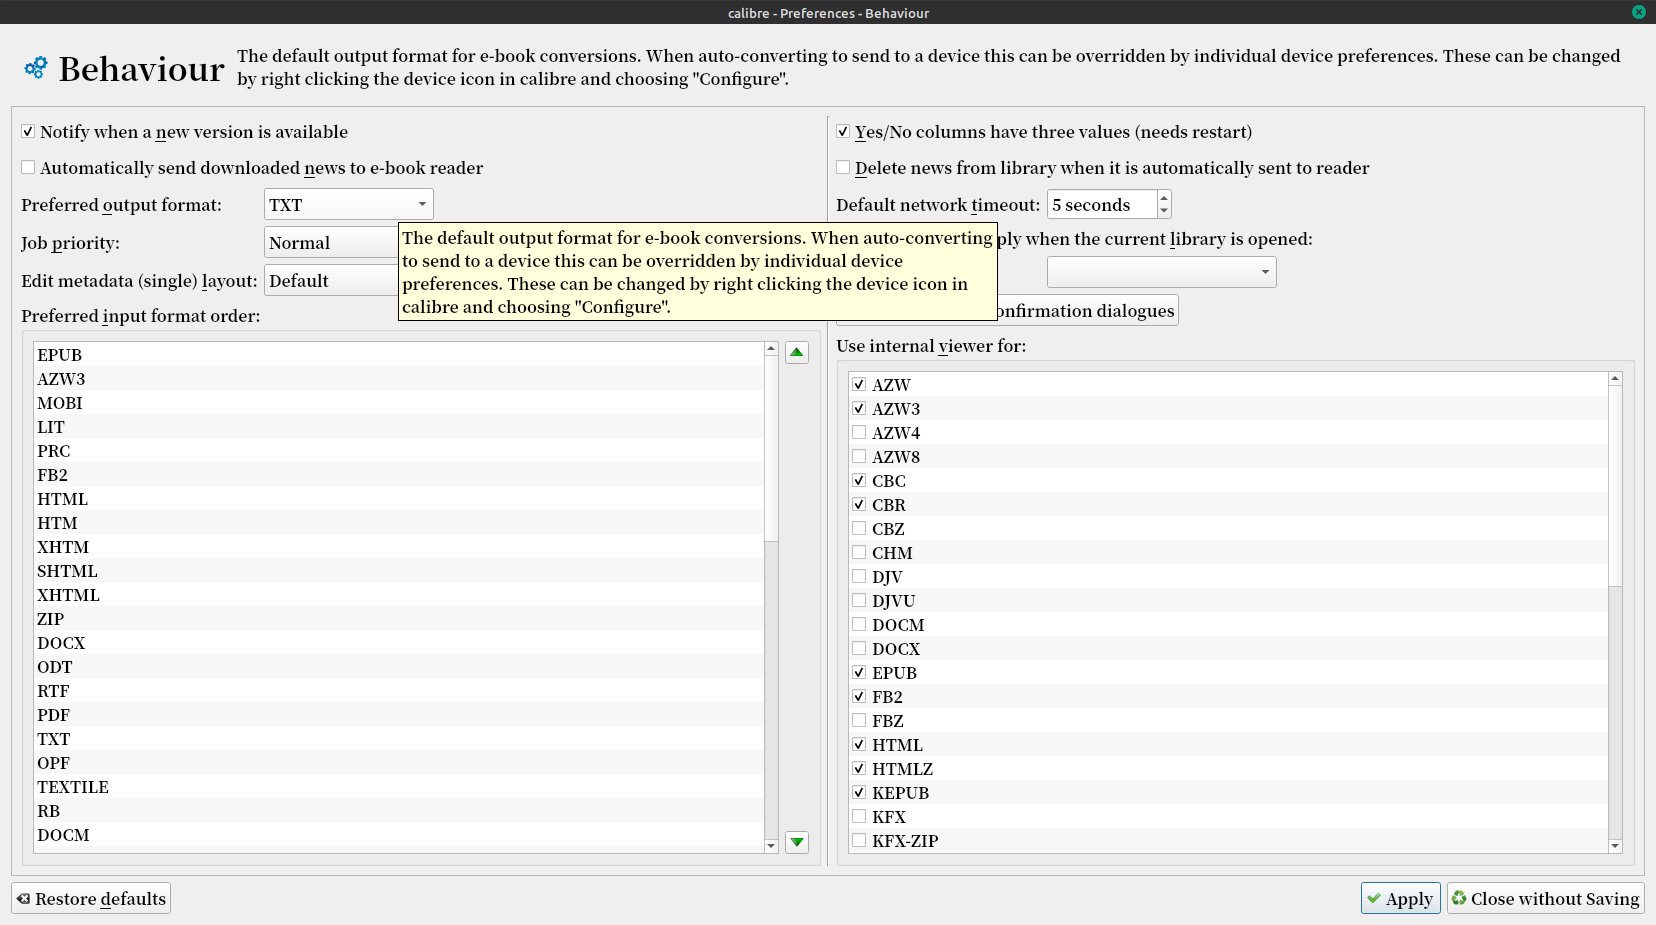Select TEXTILE in the input format order list
Image resolution: width=1656 pixels, height=925 pixels.
399,787
